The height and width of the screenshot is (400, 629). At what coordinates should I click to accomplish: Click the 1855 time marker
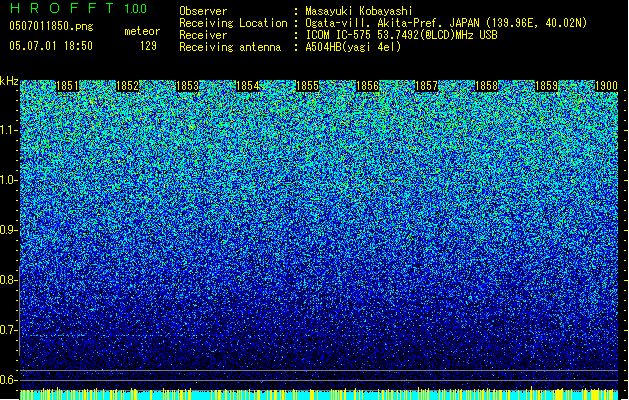click(307, 86)
